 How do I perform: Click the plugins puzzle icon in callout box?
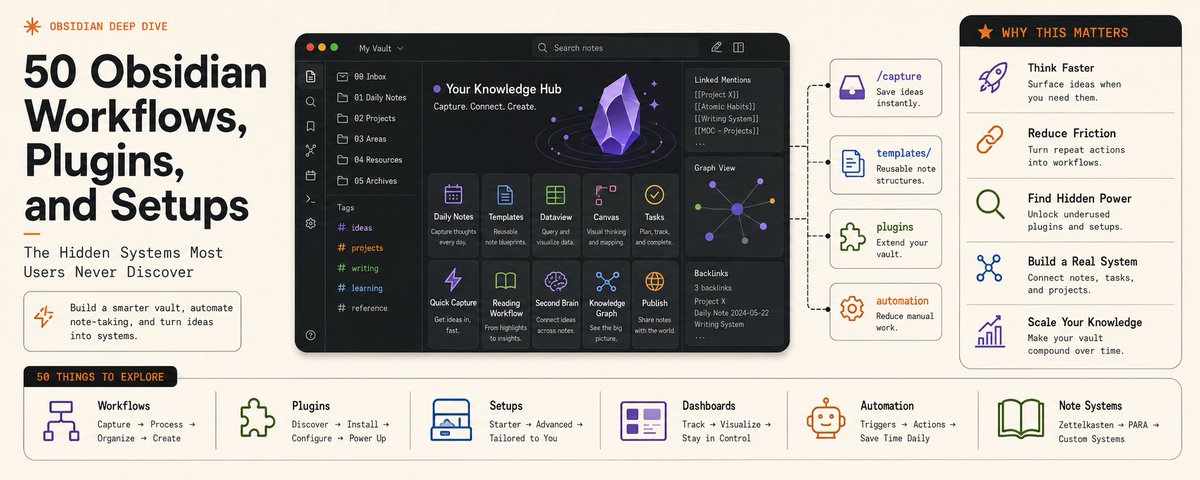(x=853, y=237)
